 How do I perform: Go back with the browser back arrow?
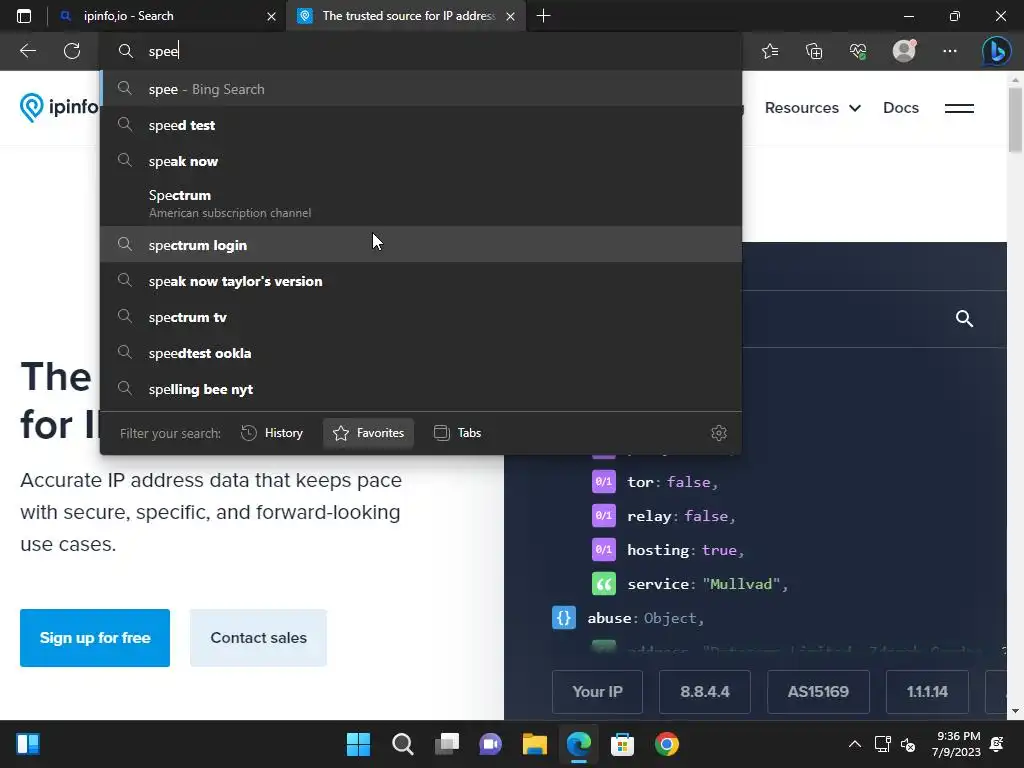click(x=28, y=51)
